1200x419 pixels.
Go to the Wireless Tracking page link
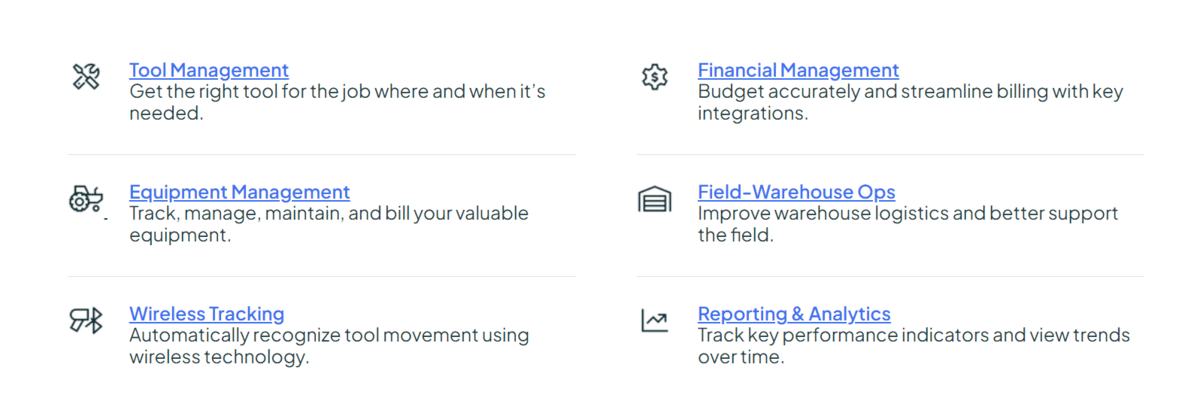(x=206, y=314)
